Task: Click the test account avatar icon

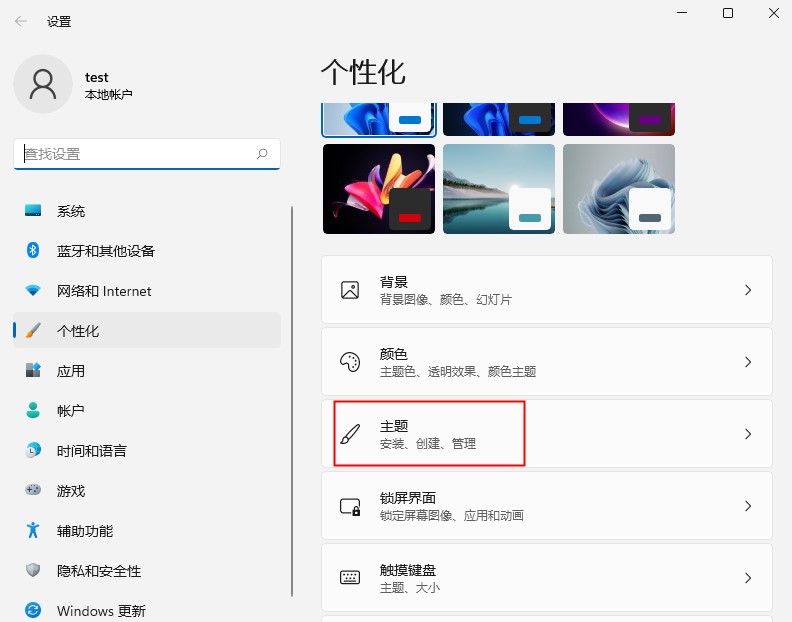Action: click(43, 84)
